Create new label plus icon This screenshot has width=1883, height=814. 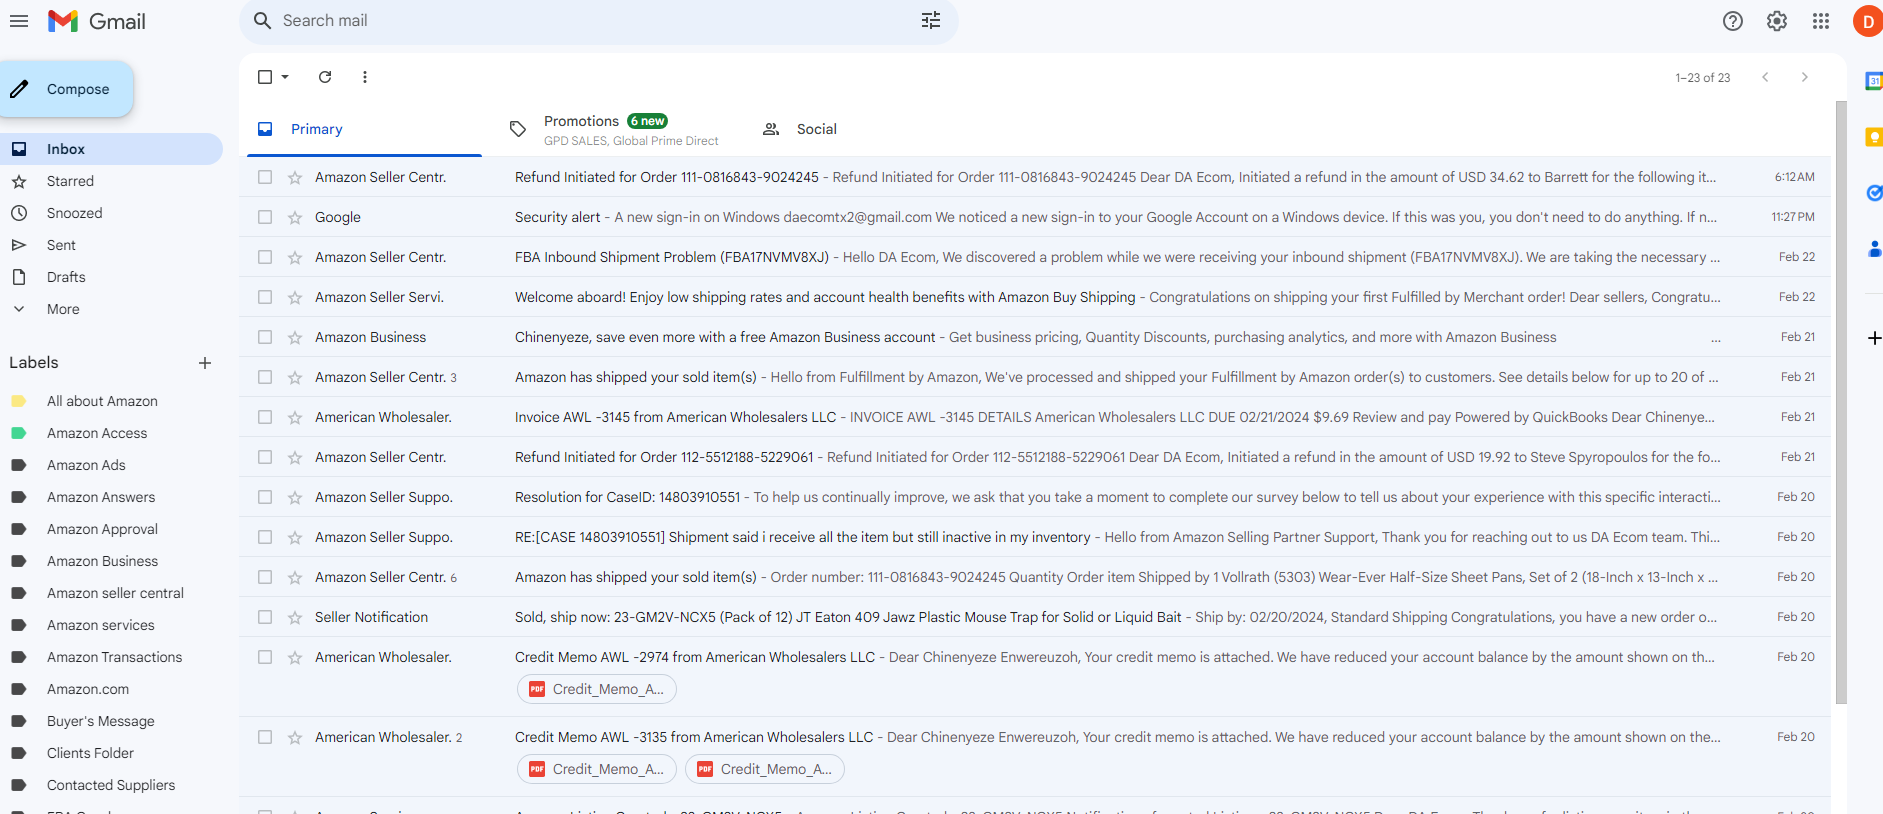pos(205,363)
